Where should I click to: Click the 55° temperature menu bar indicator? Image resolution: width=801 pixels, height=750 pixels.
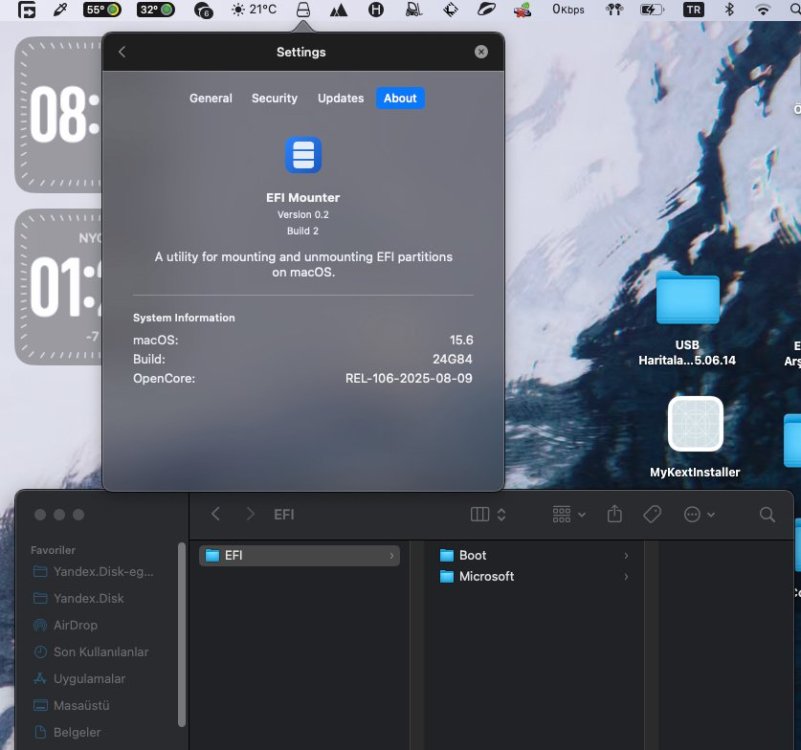102,10
